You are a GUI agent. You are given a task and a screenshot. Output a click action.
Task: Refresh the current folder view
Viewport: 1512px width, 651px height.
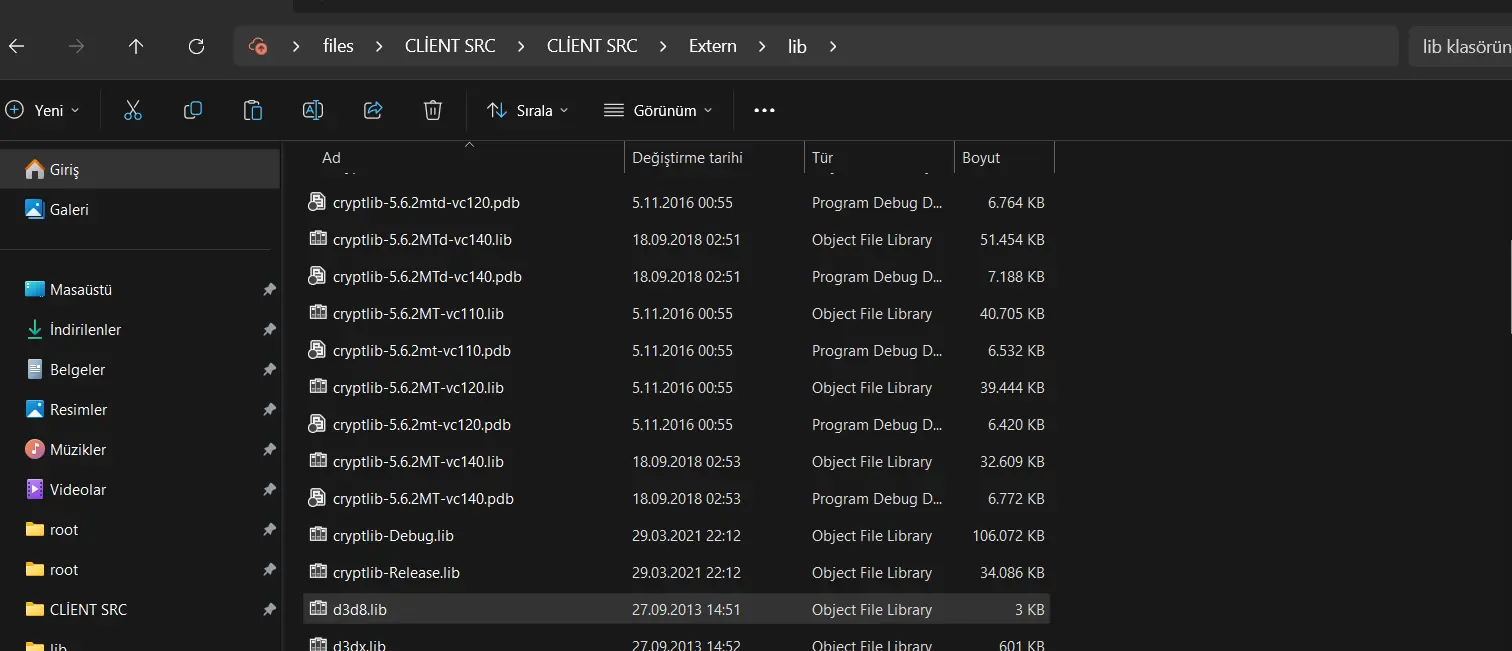[x=196, y=46]
